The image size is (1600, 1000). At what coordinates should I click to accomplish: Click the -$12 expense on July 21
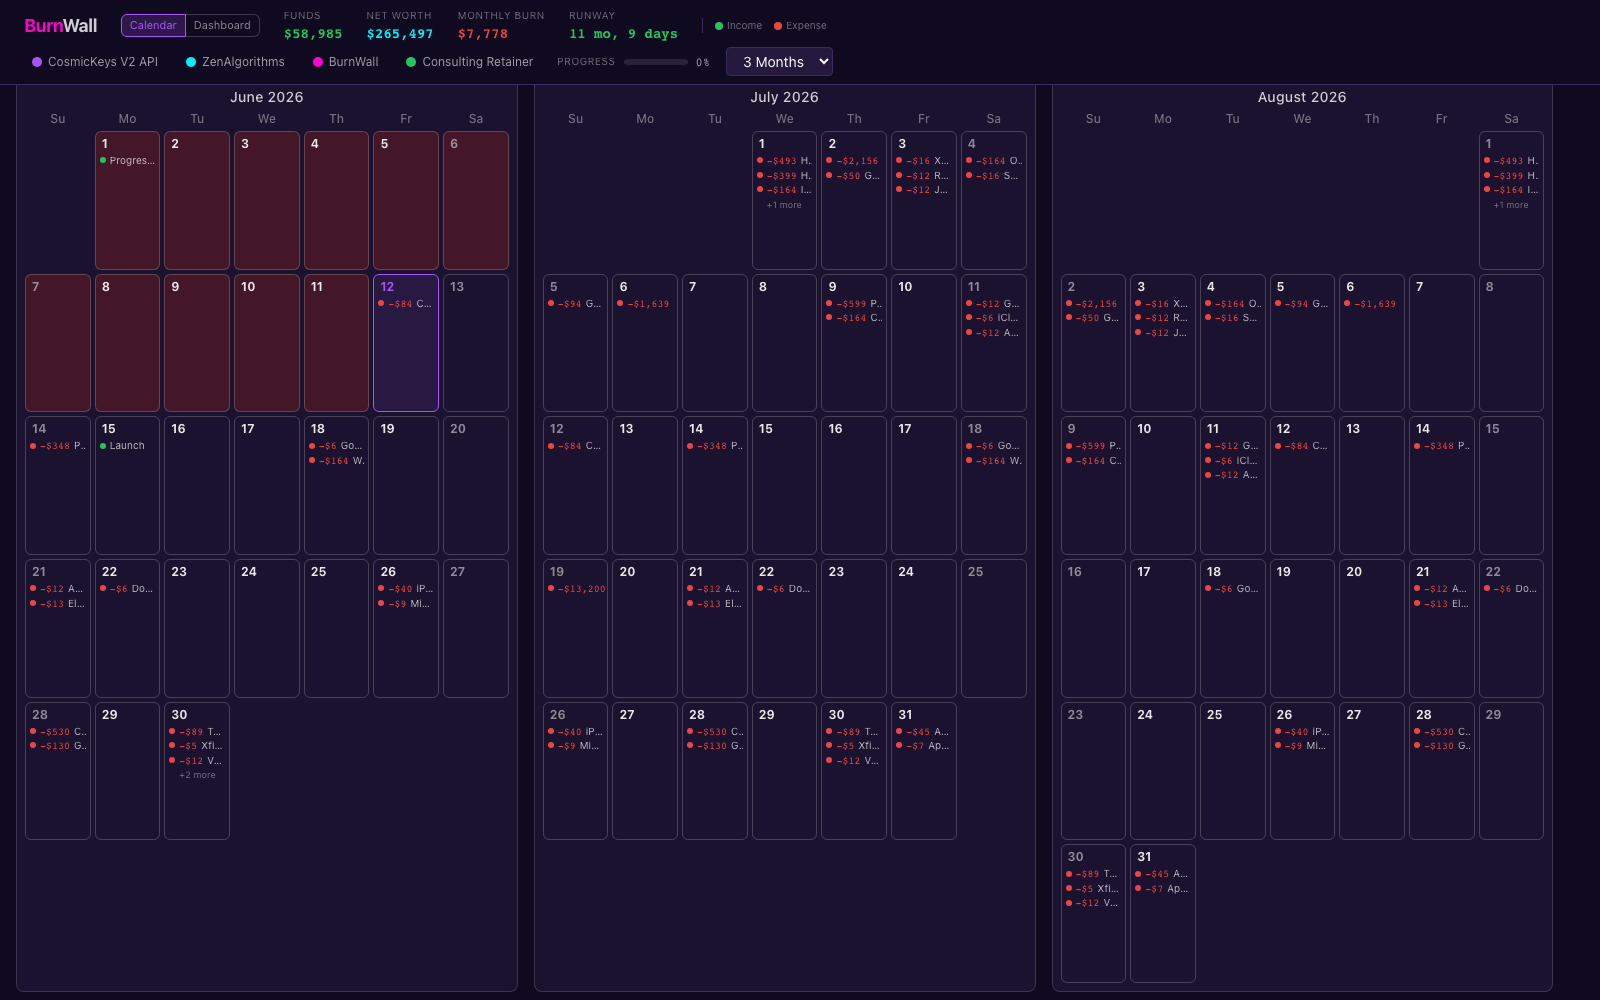pos(715,589)
